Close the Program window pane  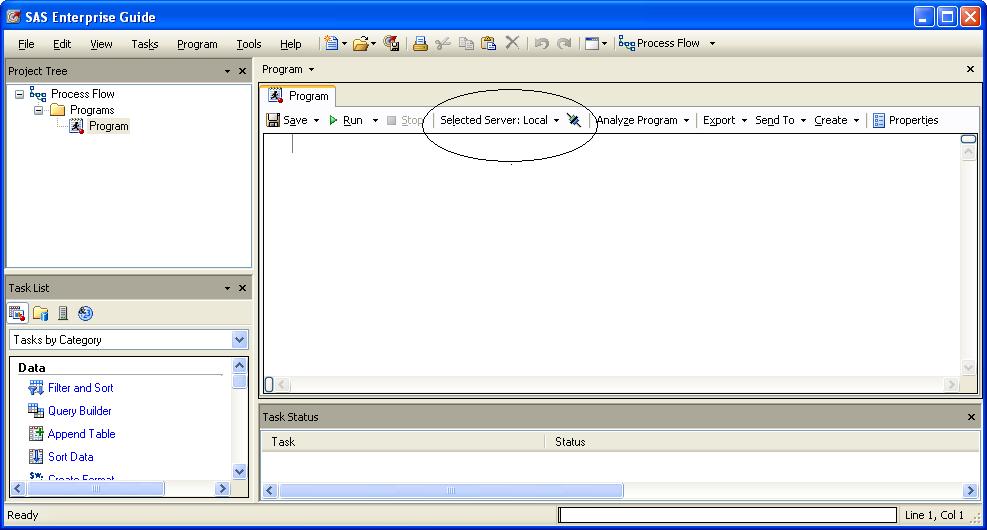click(970, 69)
